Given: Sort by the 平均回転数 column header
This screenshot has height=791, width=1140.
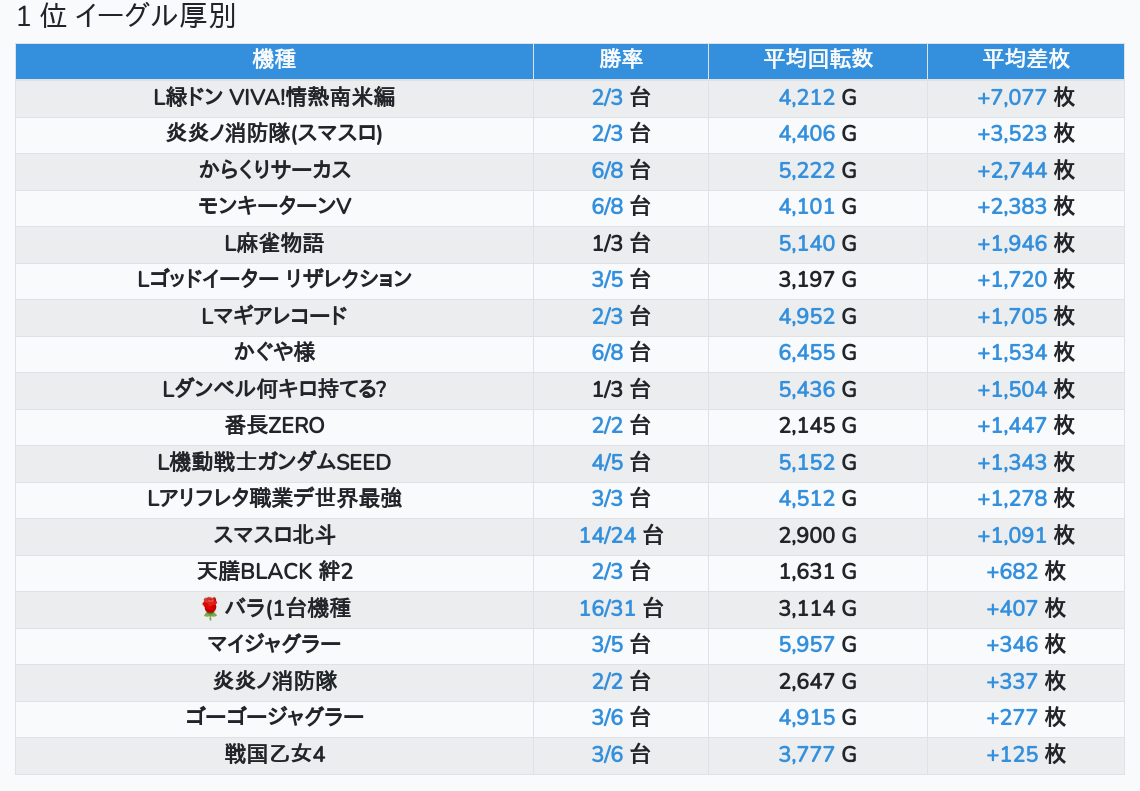Looking at the screenshot, I should click(x=817, y=60).
